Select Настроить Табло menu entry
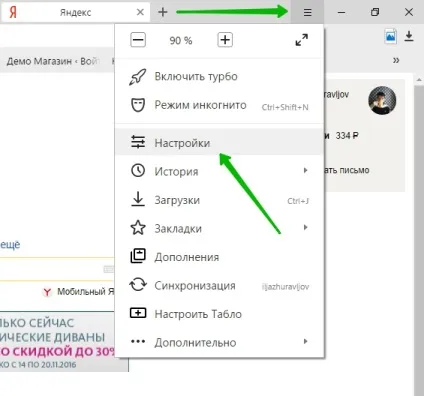Viewport: 424px width, 396px height. (x=219, y=314)
